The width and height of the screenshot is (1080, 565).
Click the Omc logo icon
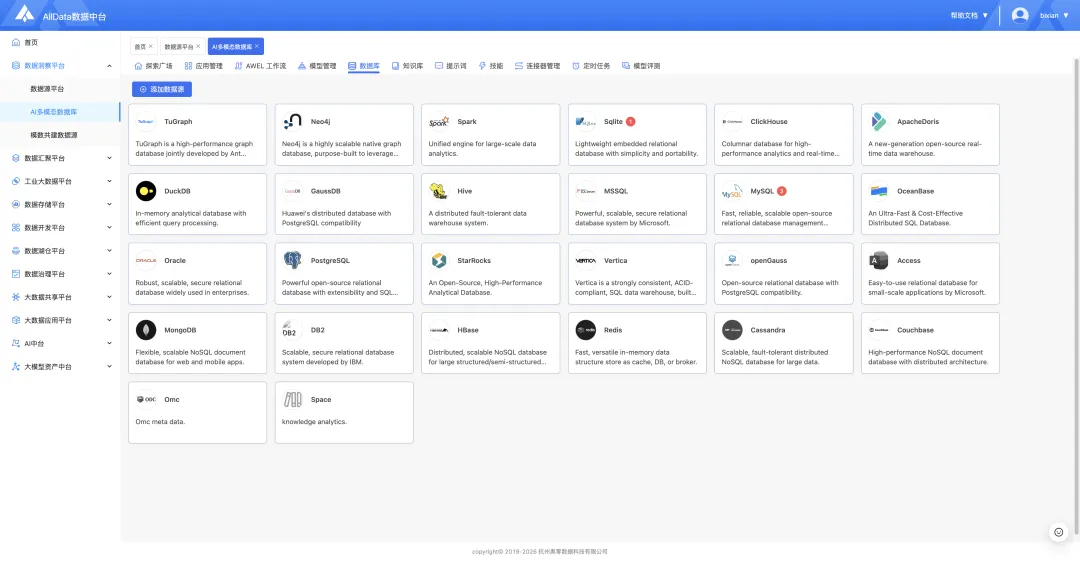145,400
